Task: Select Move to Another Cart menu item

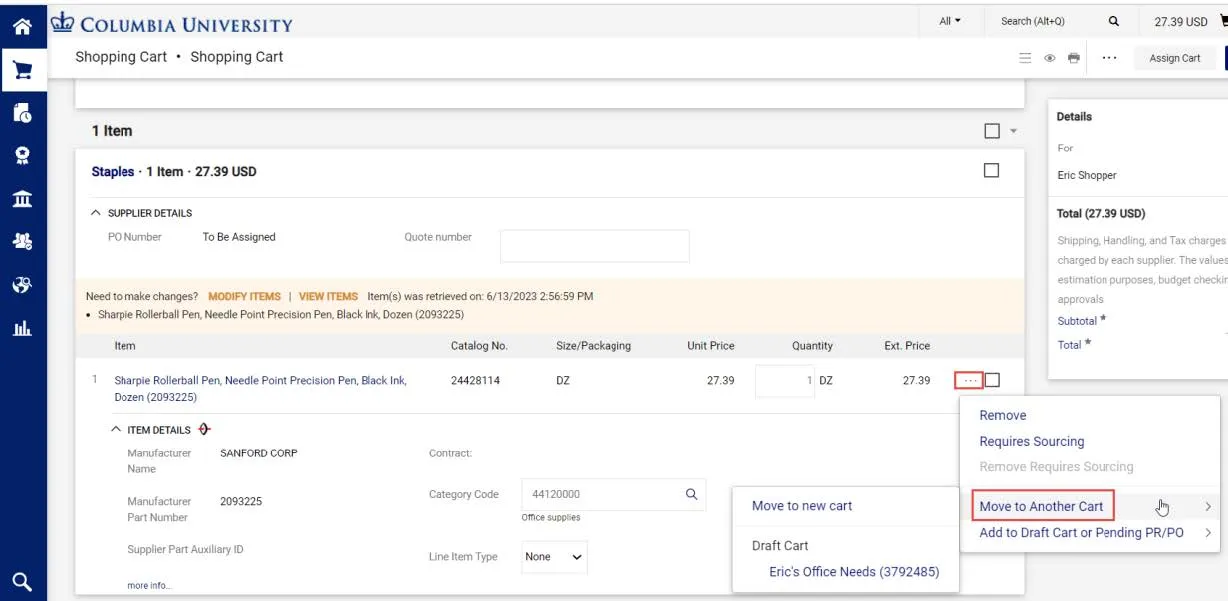Action: [x=1041, y=506]
